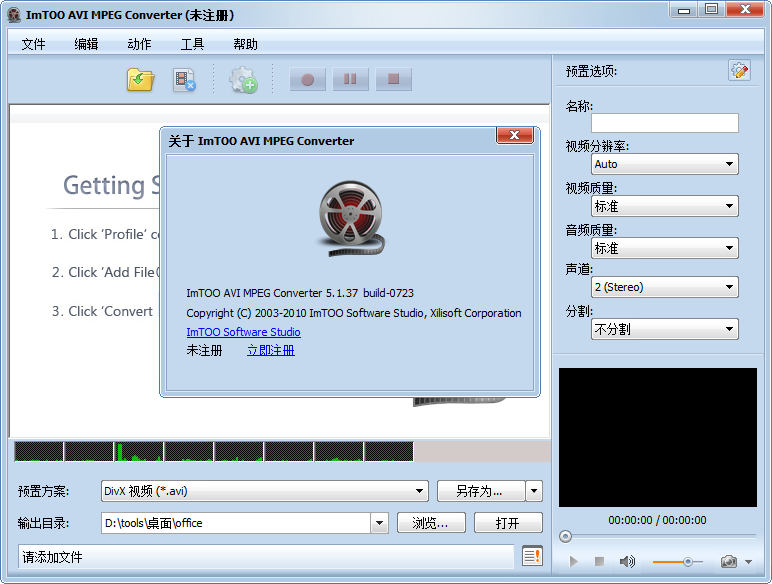Expand the 声道 2 (Stereo) dropdown
The image size is (772, 584).
[x=665, y=287]
